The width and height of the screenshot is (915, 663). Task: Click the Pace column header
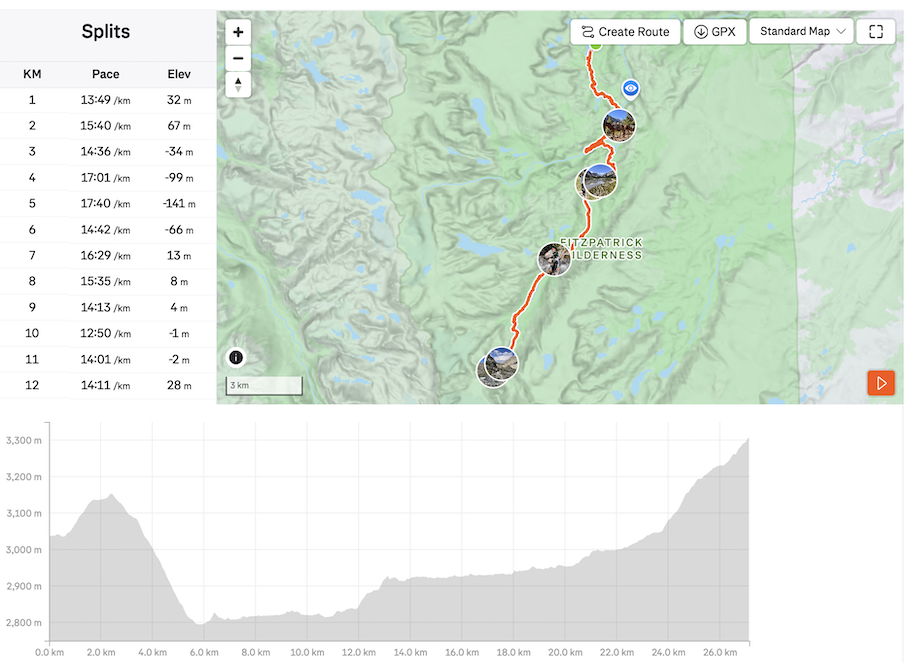(105, 74)
